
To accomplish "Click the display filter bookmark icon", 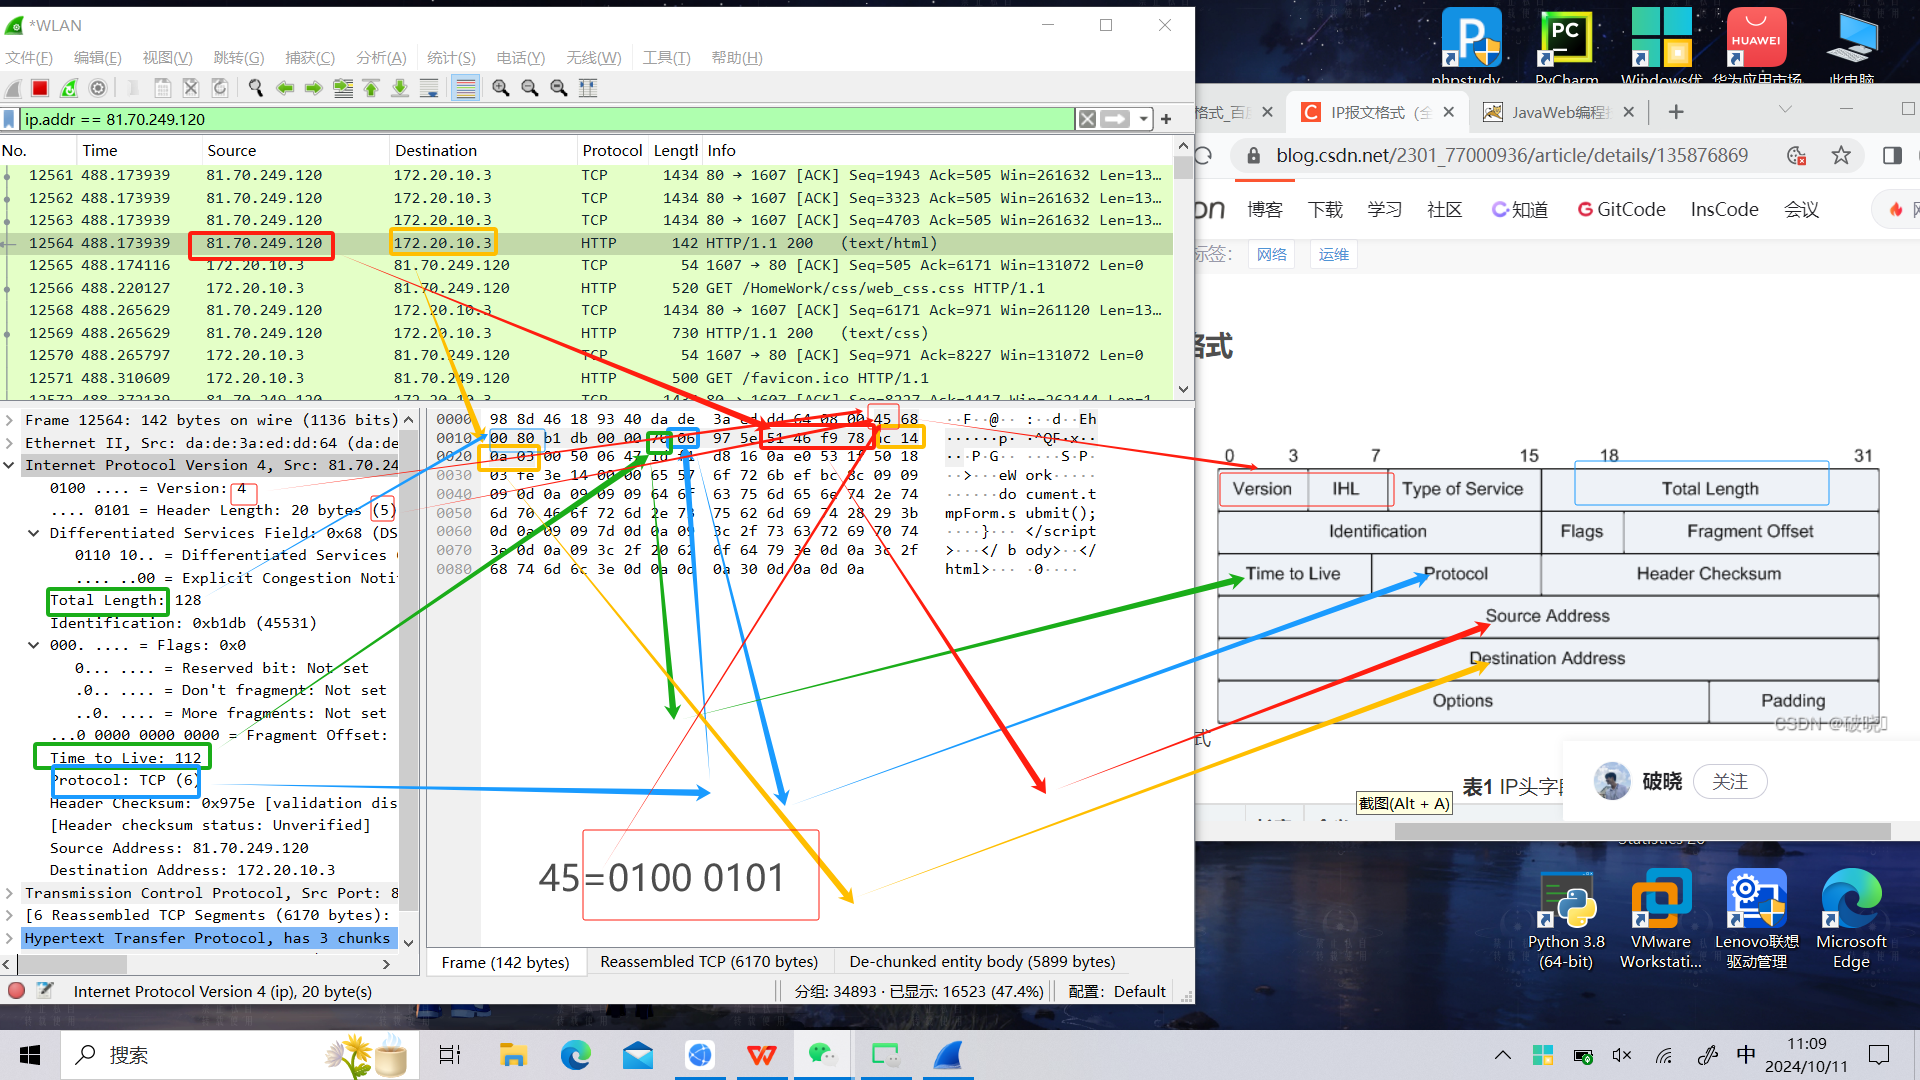I will (x=10, y=119).
